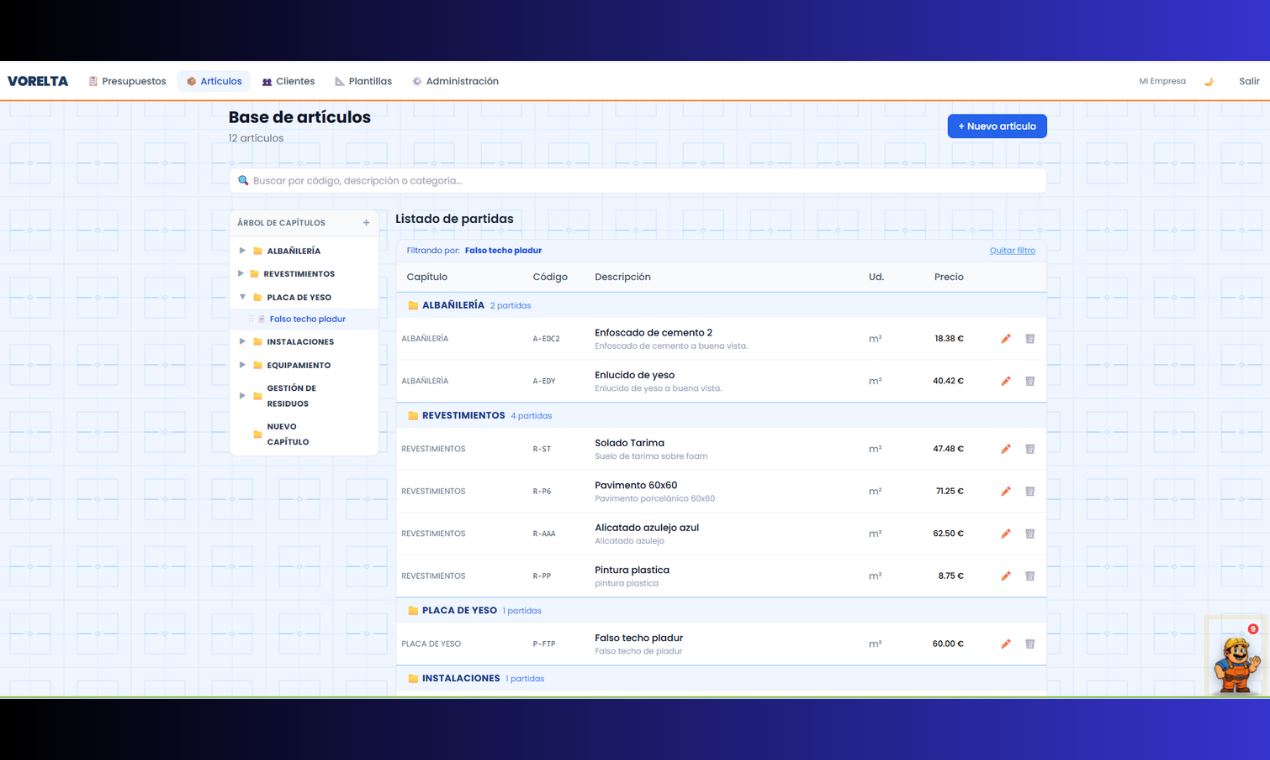
Task: Click the VORELTA logo
Action: [x=38, y=81]
